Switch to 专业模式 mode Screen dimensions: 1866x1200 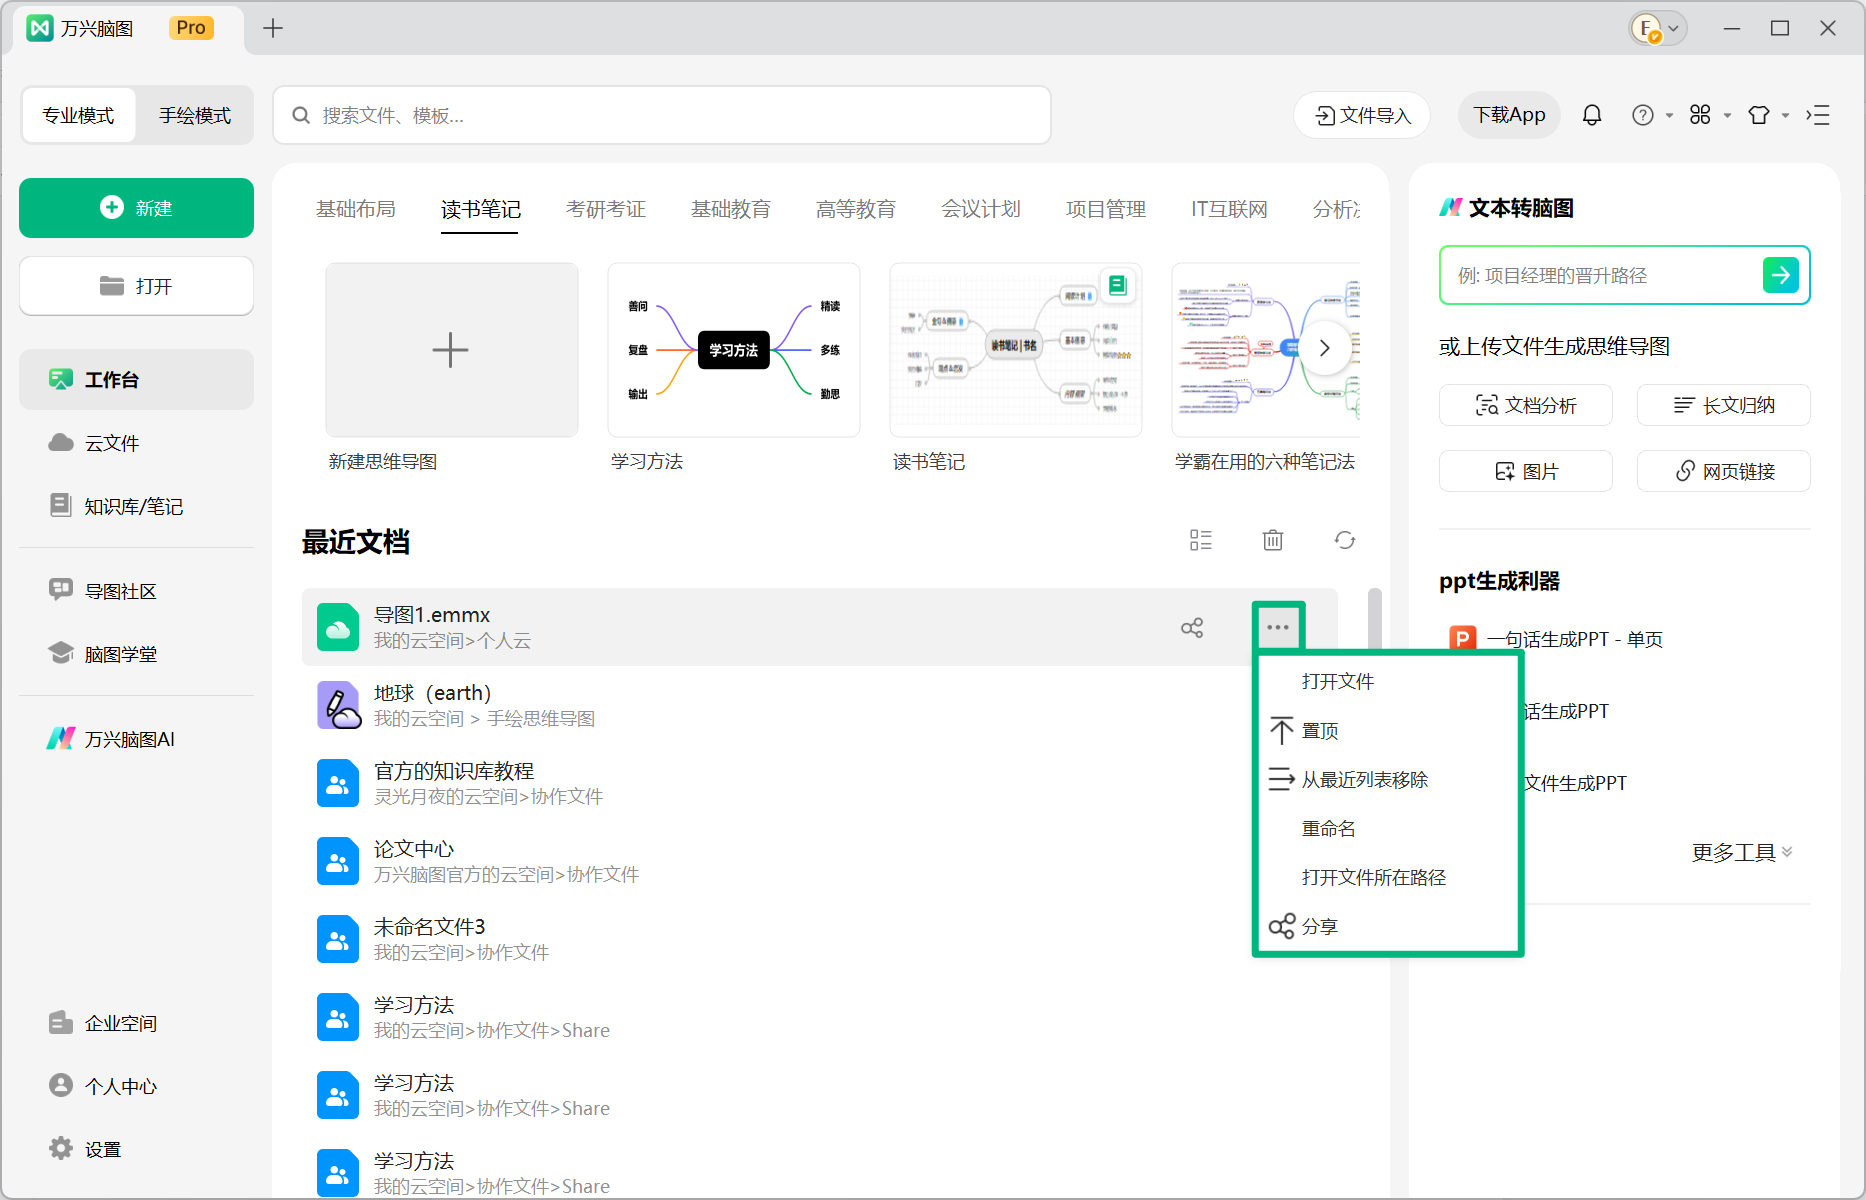click(78, 115)
